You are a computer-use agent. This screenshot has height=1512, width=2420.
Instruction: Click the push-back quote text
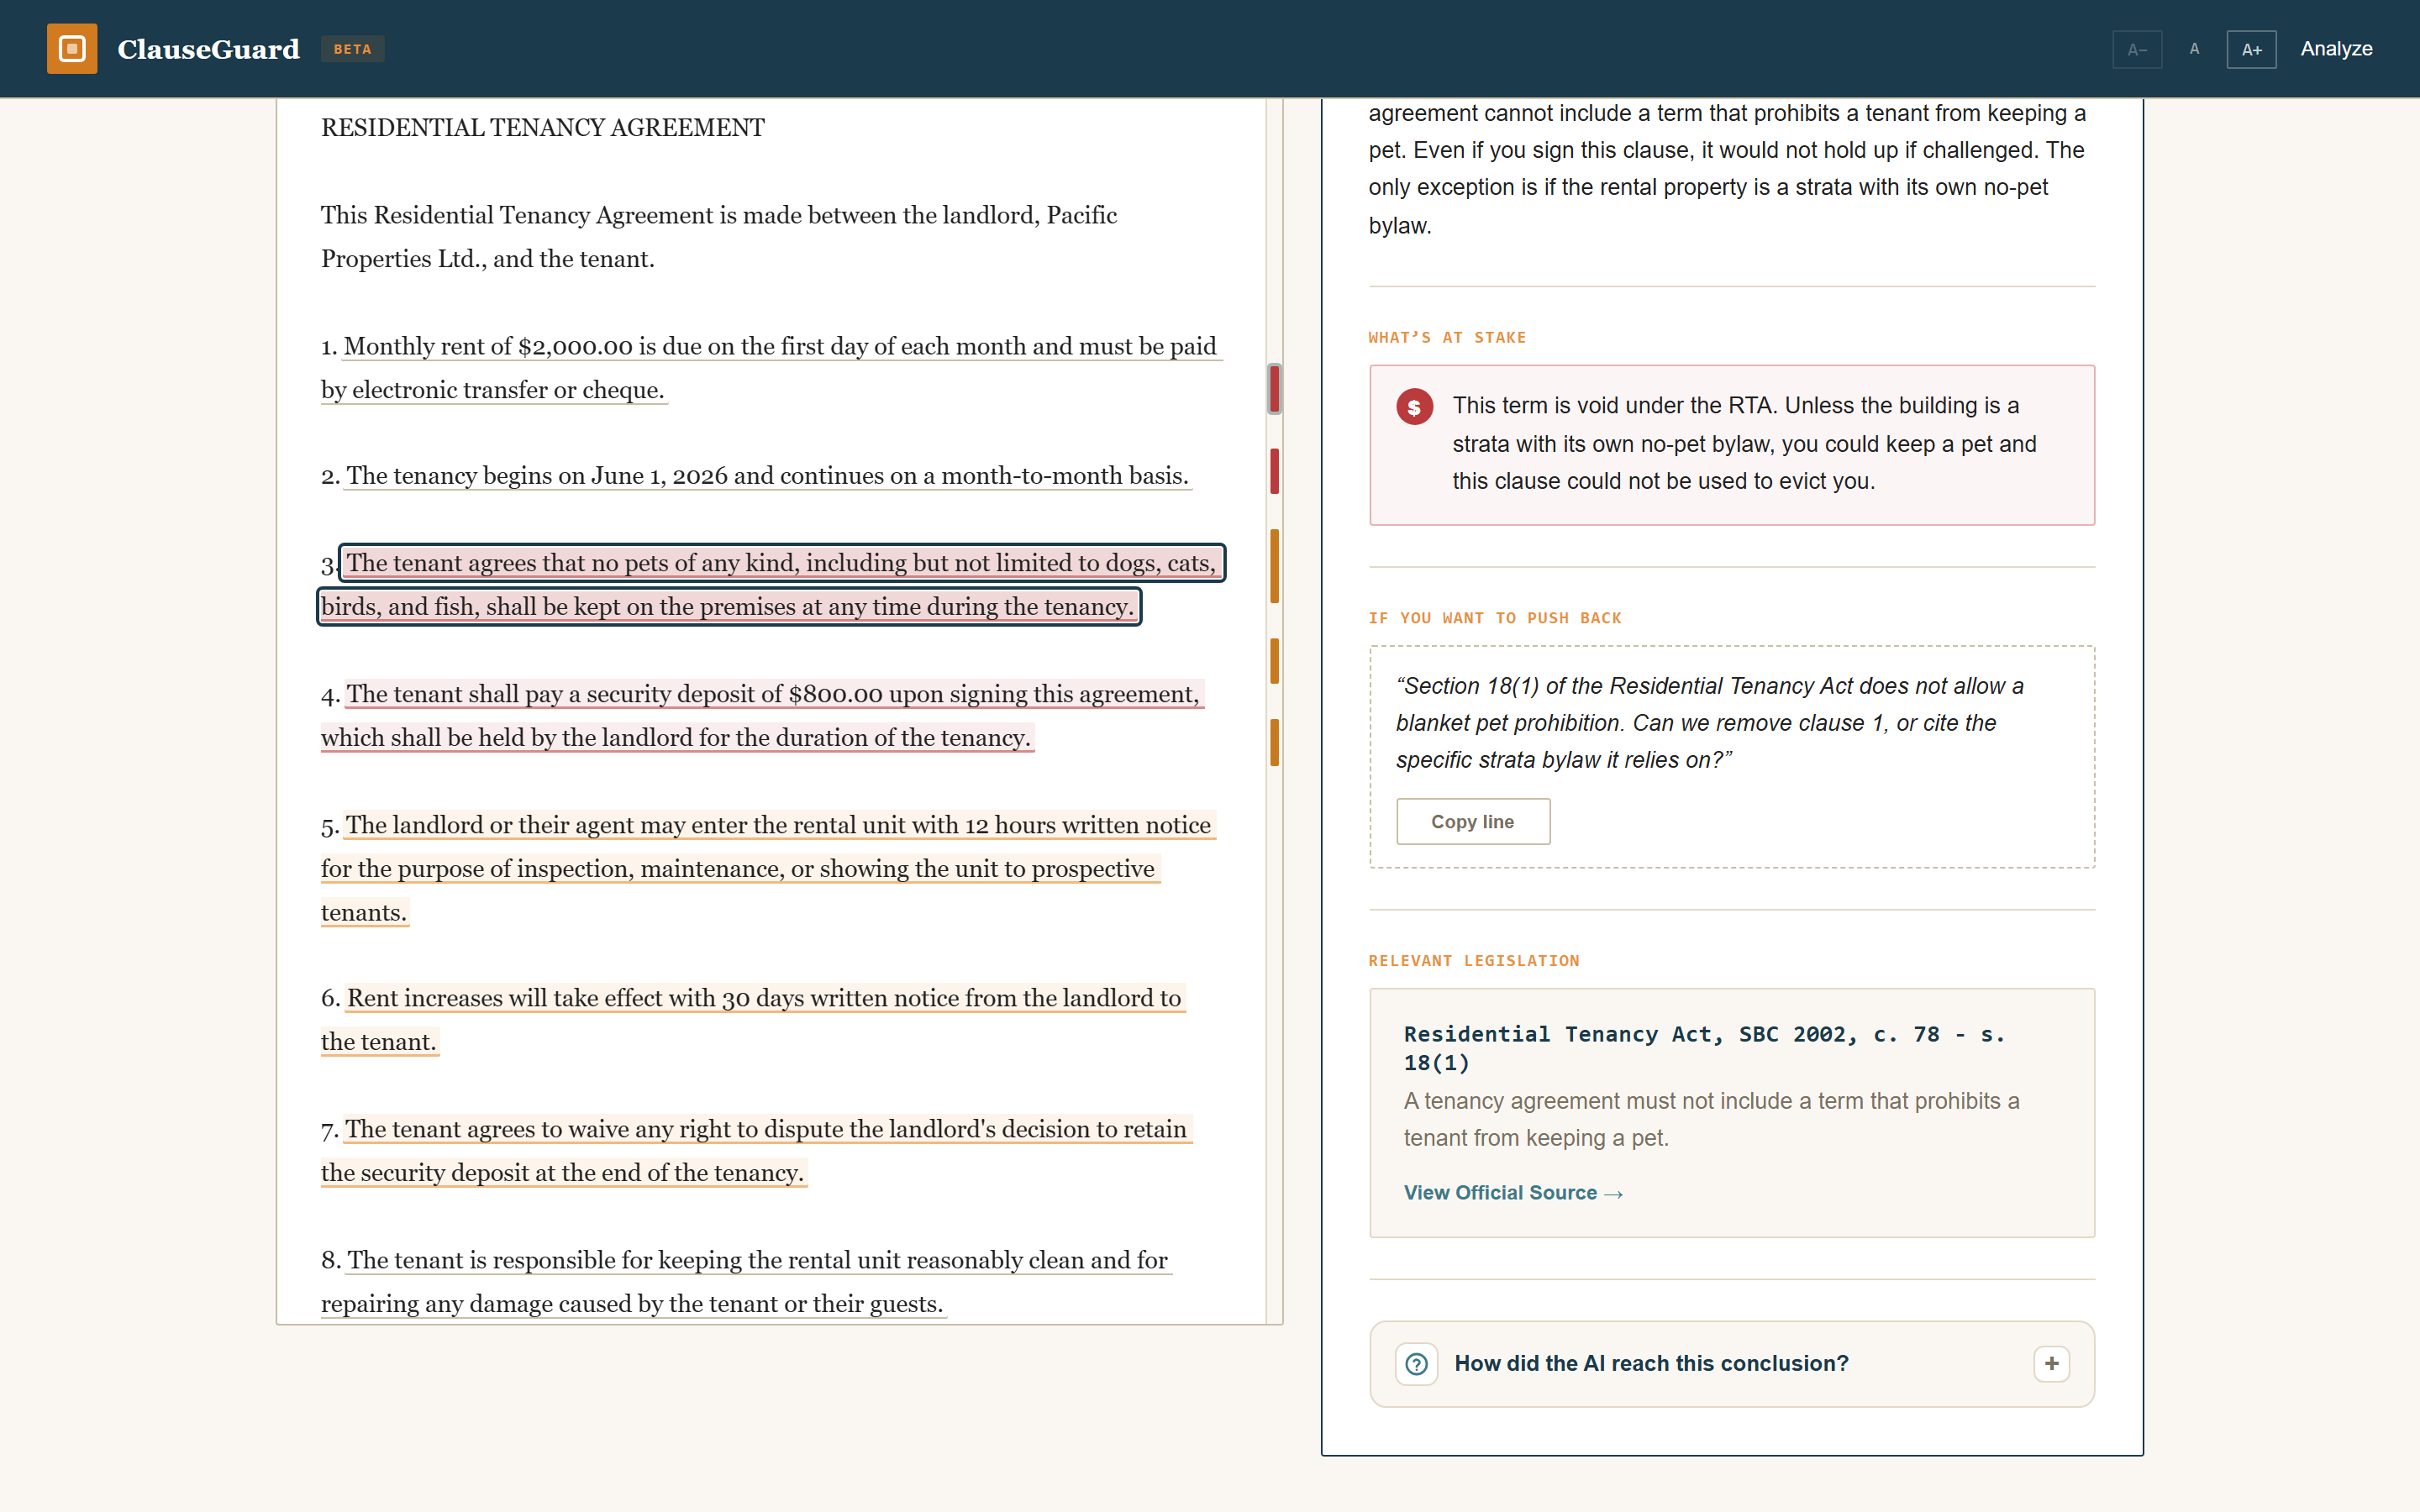tap(1709, 723)
